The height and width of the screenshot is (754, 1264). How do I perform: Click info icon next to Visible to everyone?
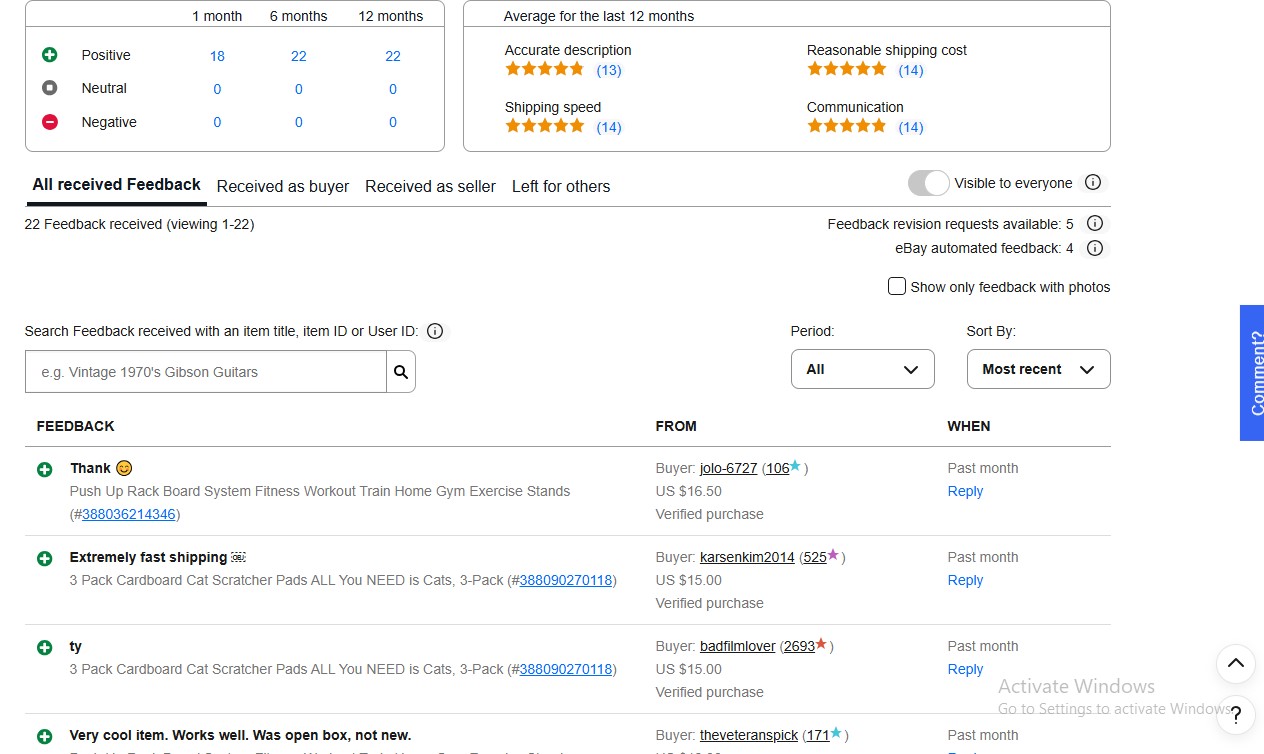click(1093, 183)
